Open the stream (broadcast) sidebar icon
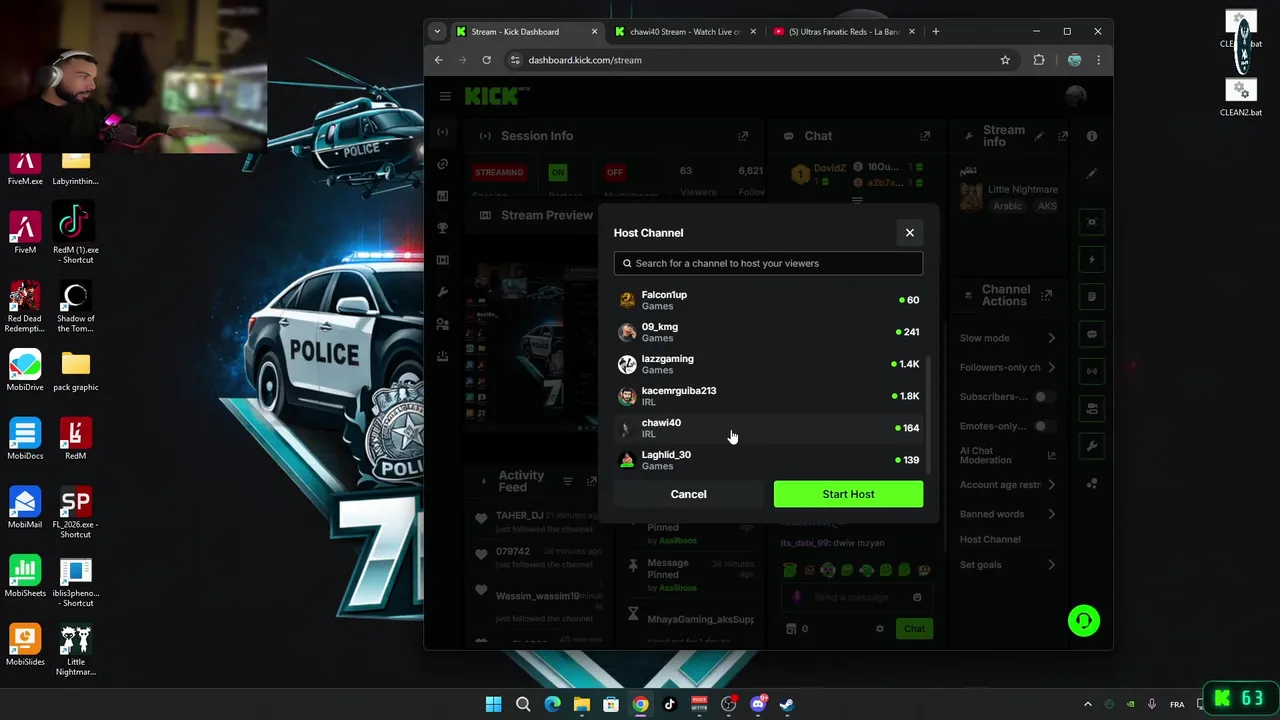The width and height of the screenshot is (1280, 720). coord(442,132)
